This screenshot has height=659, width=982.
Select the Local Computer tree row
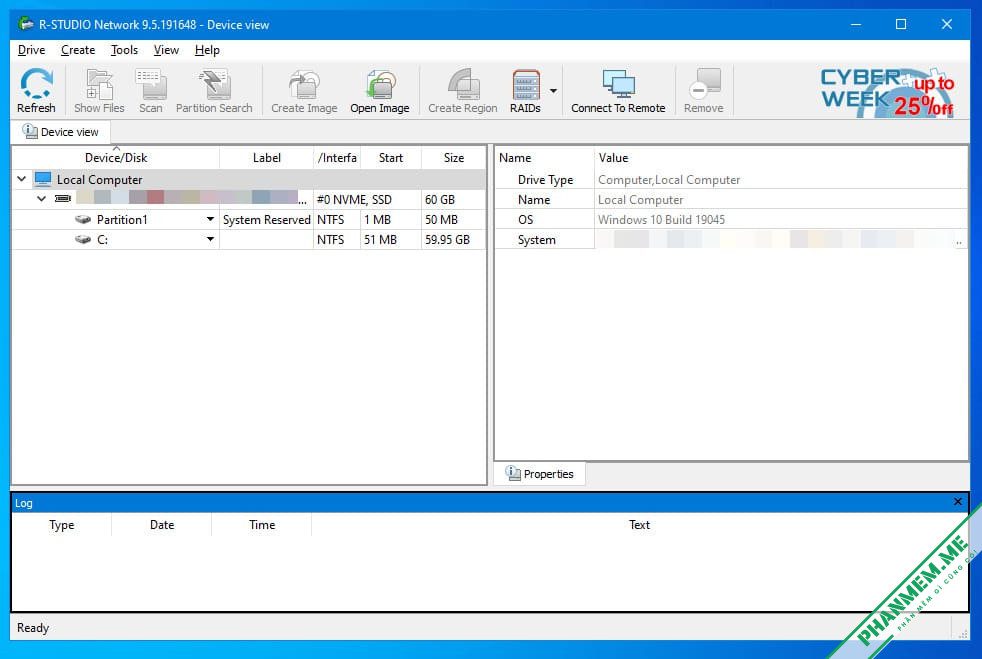249,179
